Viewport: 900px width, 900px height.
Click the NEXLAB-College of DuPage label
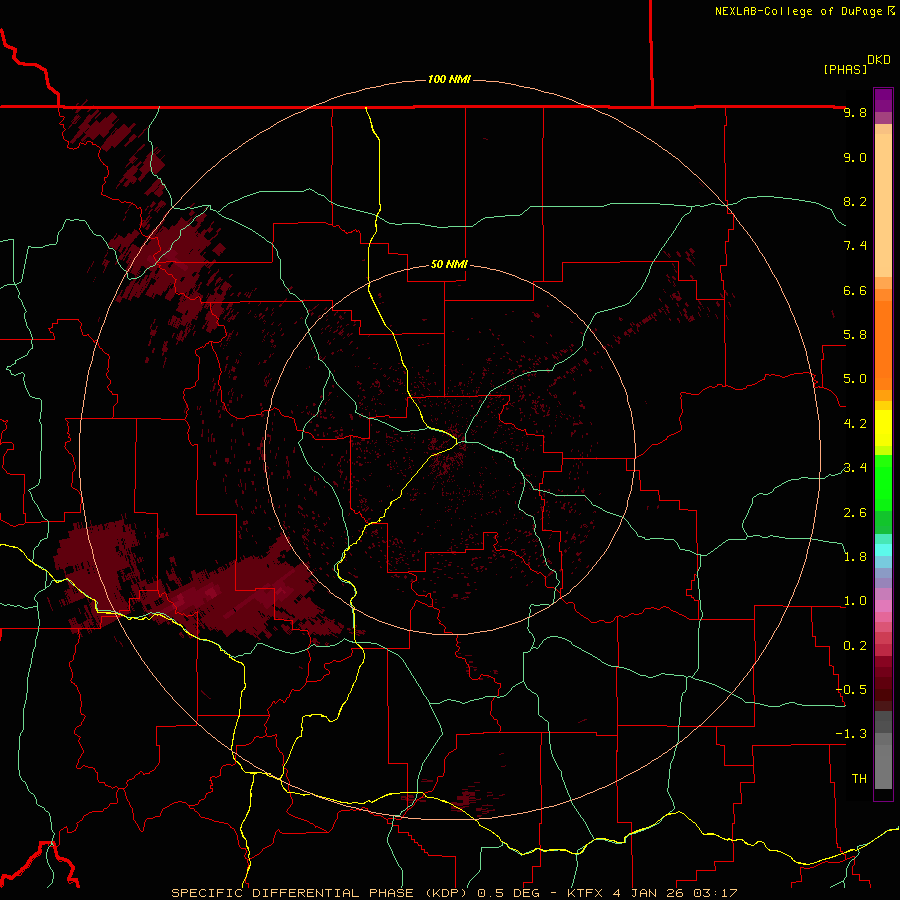(799, 11)
